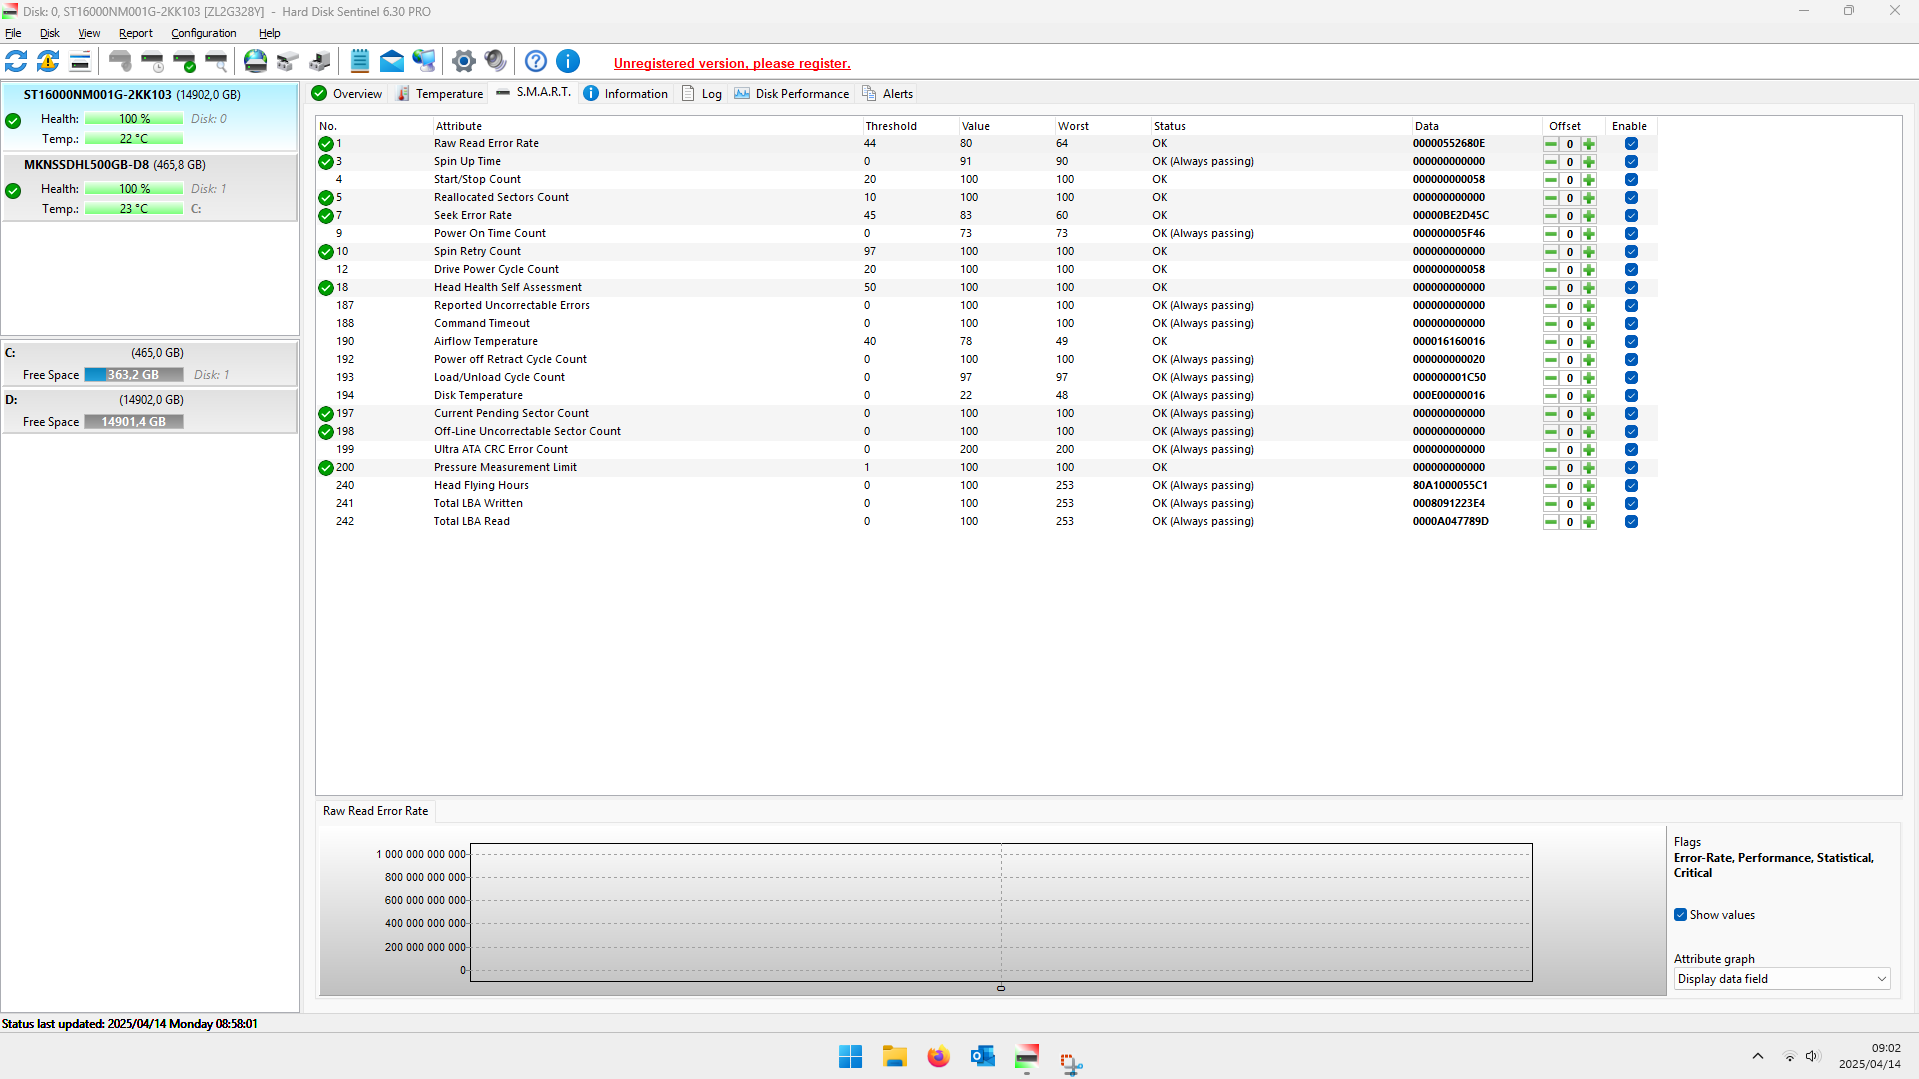Click the C: free space bar 363,2 GB

coord(134,375)
